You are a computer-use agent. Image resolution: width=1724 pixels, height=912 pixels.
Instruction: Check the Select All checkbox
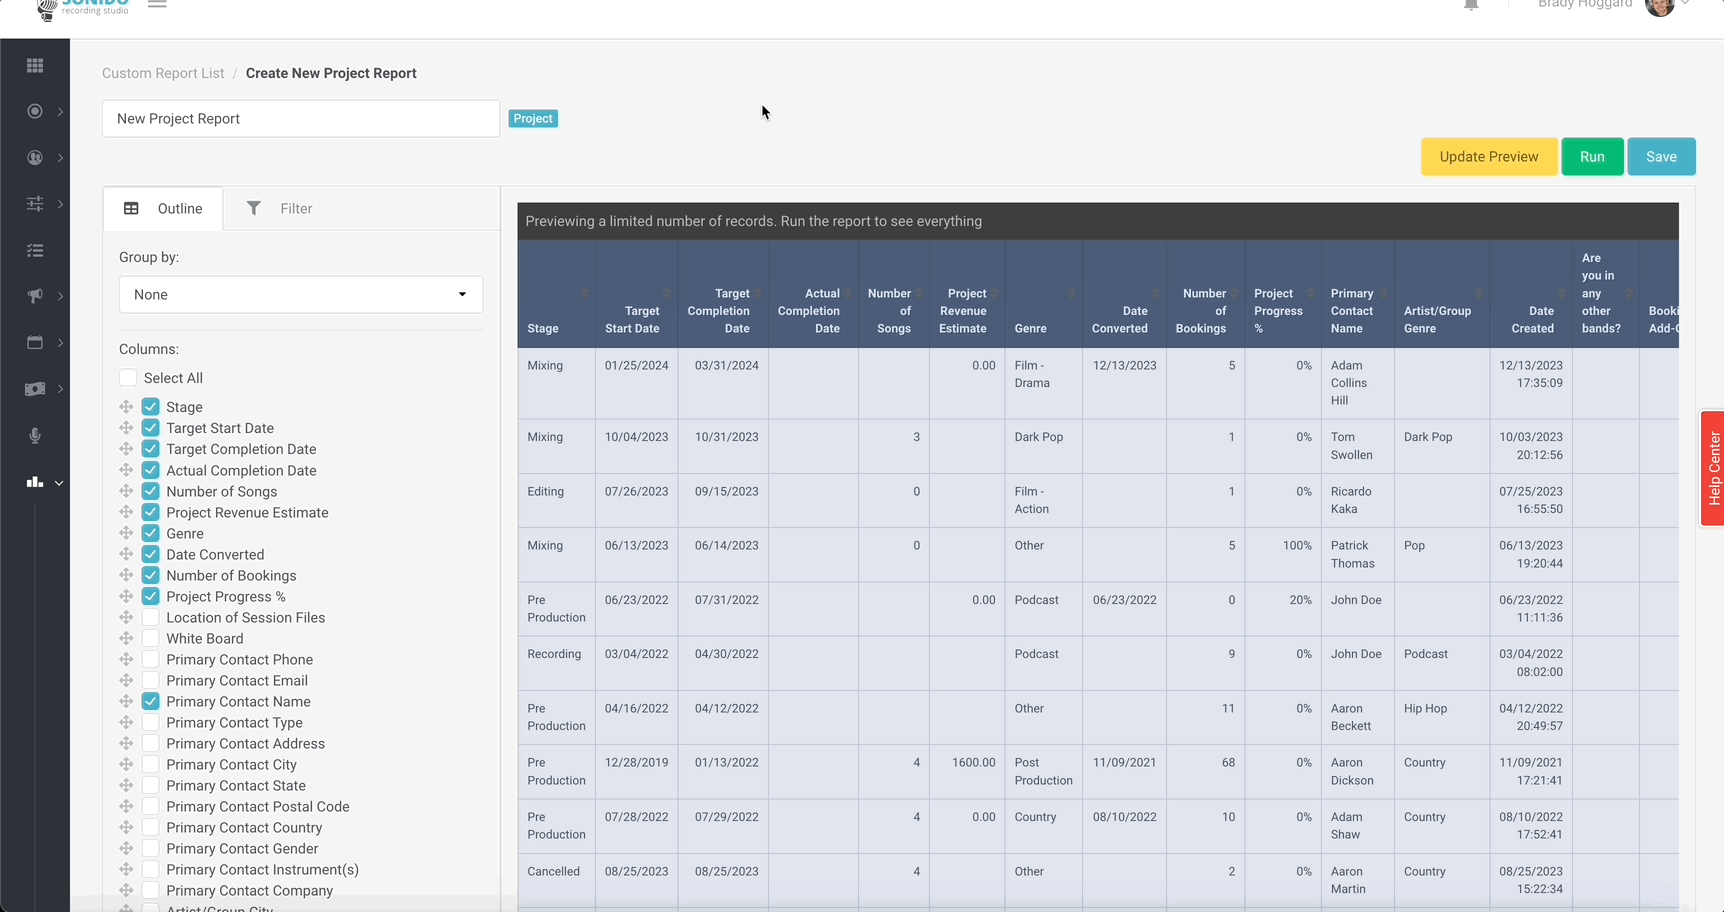click(x=128, y=378)
